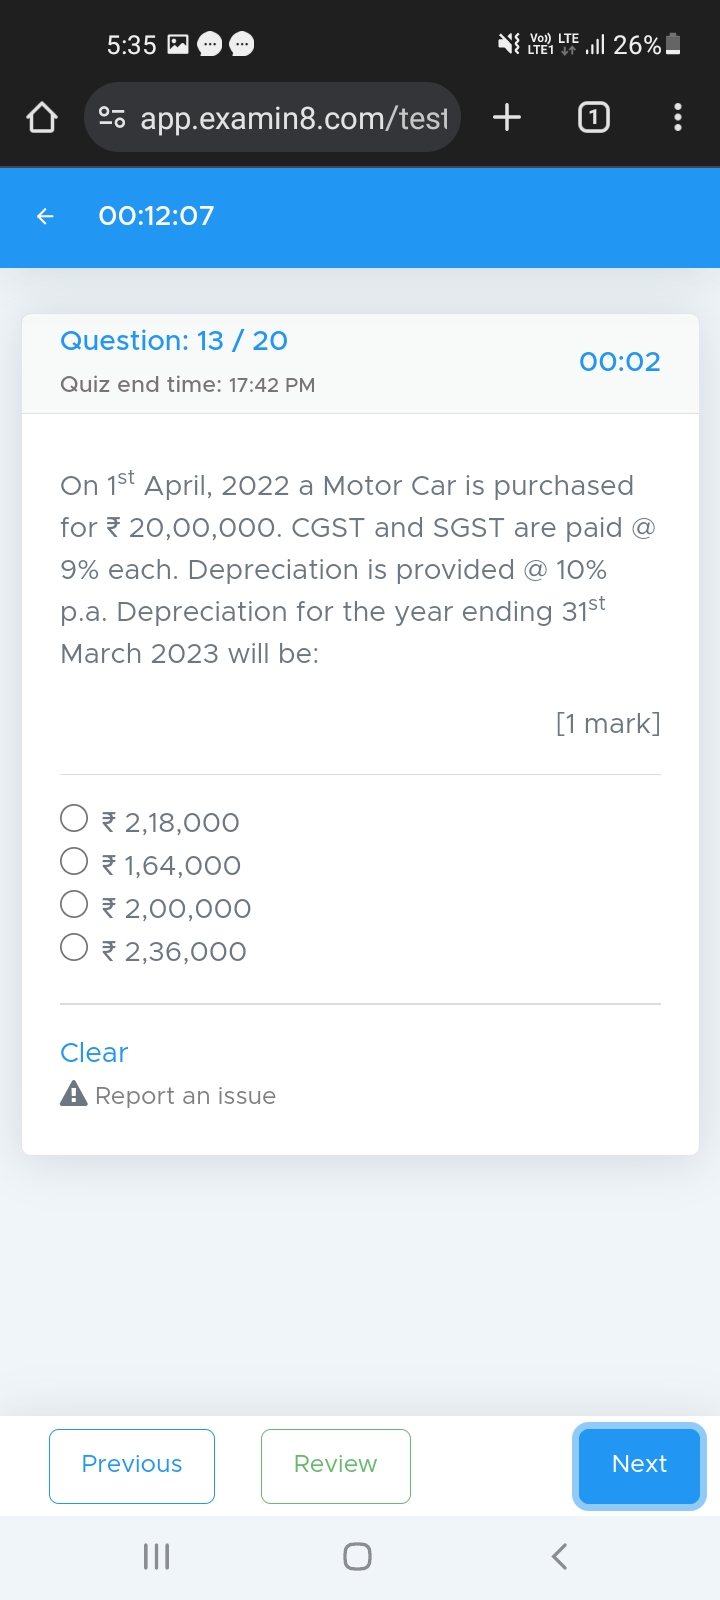Open the tab switcher showing 1 tab

tap(593, 118)
